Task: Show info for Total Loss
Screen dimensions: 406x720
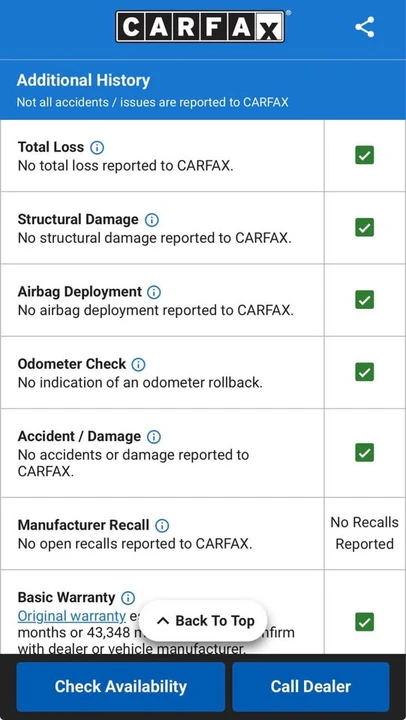Action: pos(97,147)
